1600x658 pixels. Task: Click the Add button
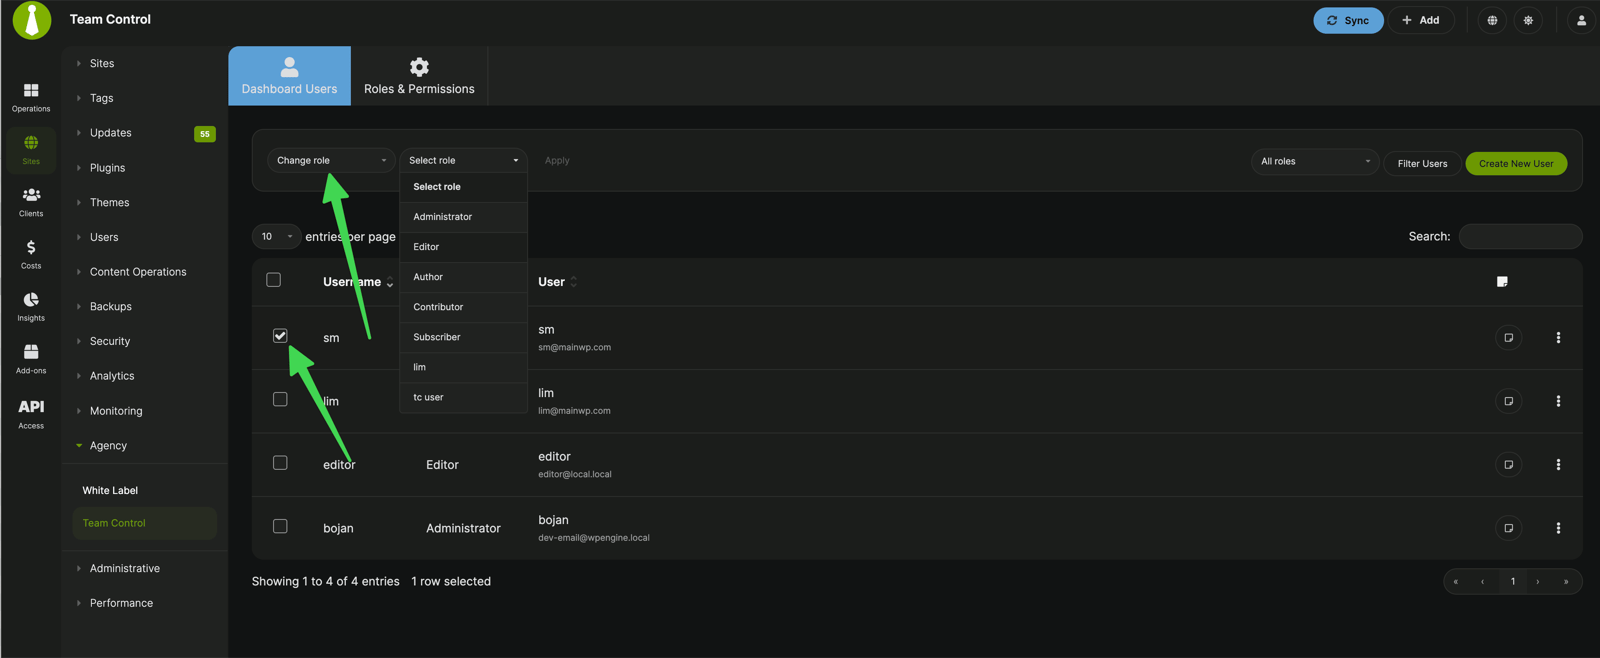(1421, 20)
